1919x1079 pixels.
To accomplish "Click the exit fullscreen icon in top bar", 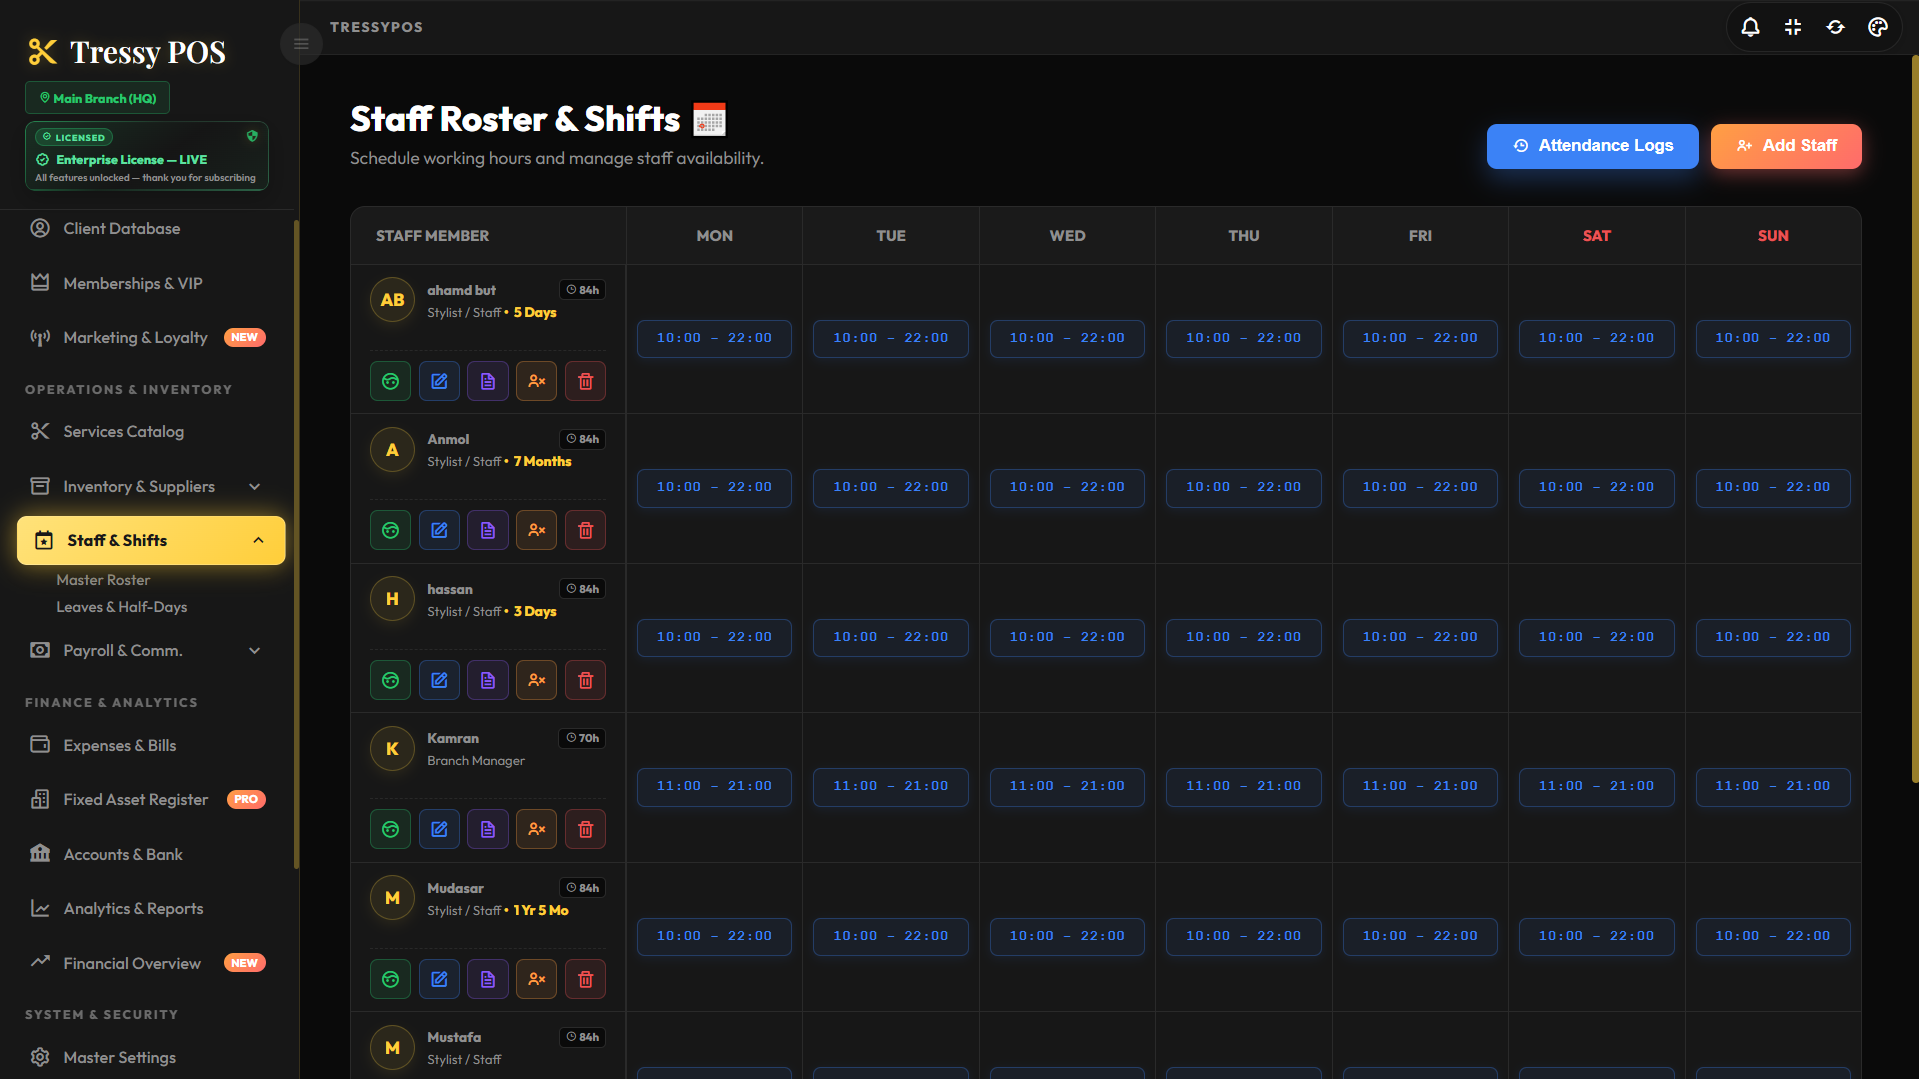I will [1793, 27].
